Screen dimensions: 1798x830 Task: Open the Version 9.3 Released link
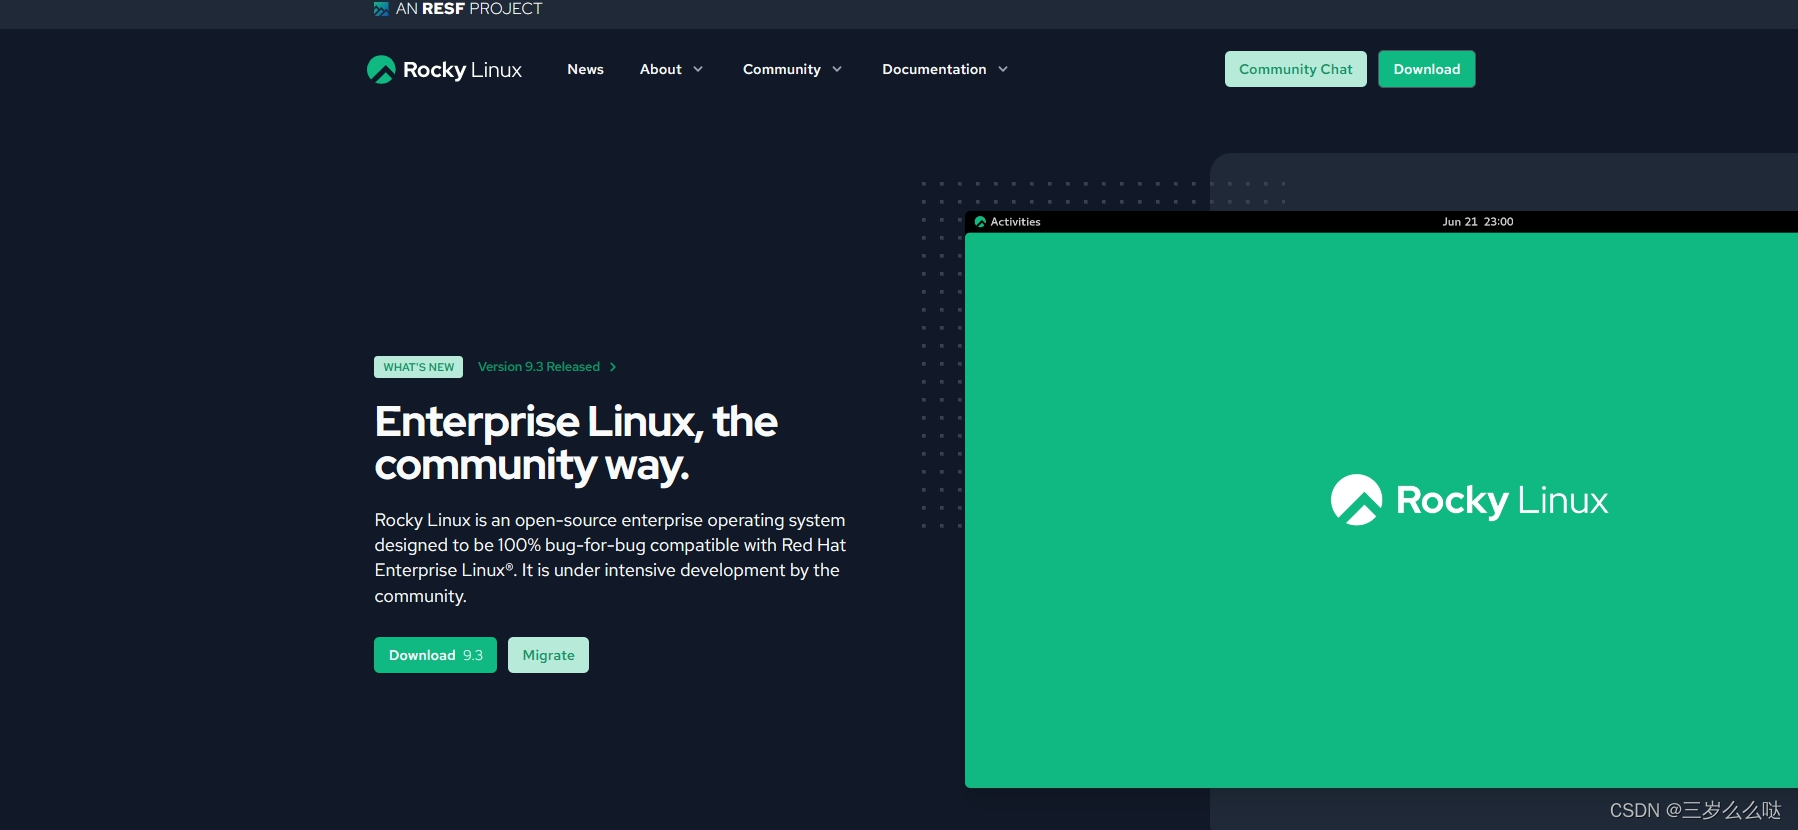click(x=539, y=367)
